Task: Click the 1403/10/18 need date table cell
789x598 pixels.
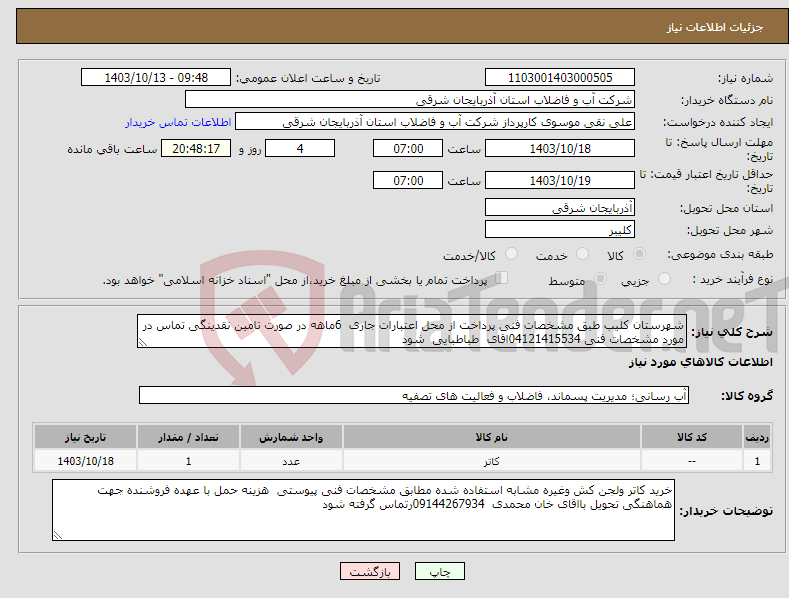Action: (86, 461)
